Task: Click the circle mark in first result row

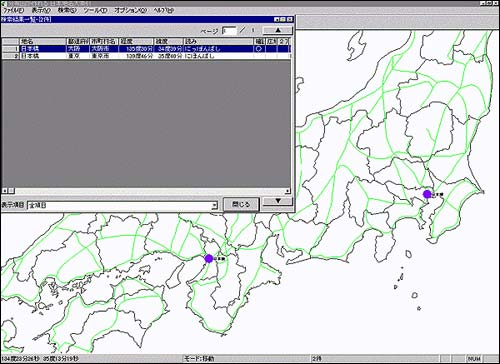Action: click(259, 49)
